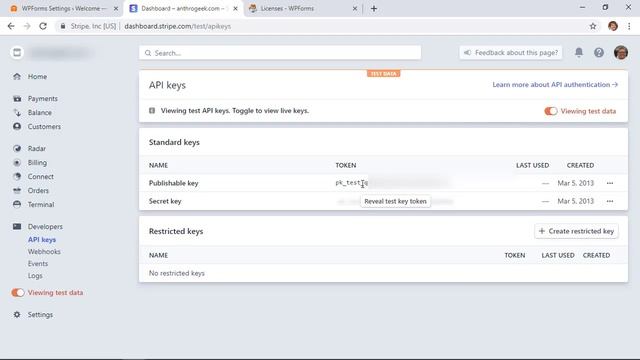Open the notifications bell
This screenshot has height=360, width=640.
[579, 53]
